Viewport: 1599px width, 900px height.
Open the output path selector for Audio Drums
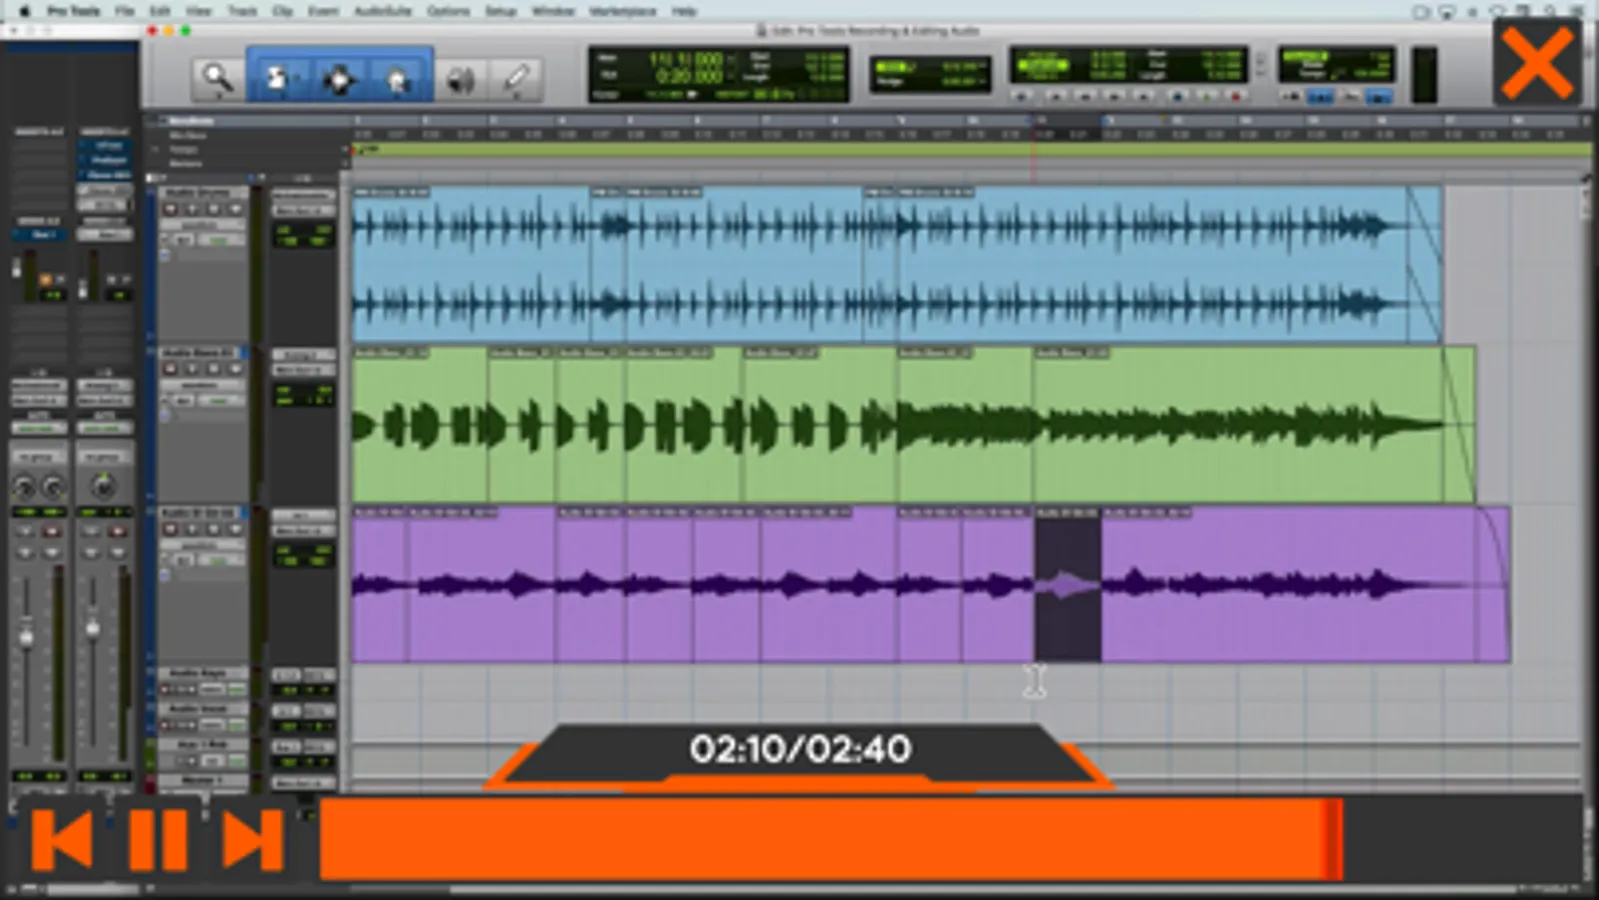[x=303, y=210]
